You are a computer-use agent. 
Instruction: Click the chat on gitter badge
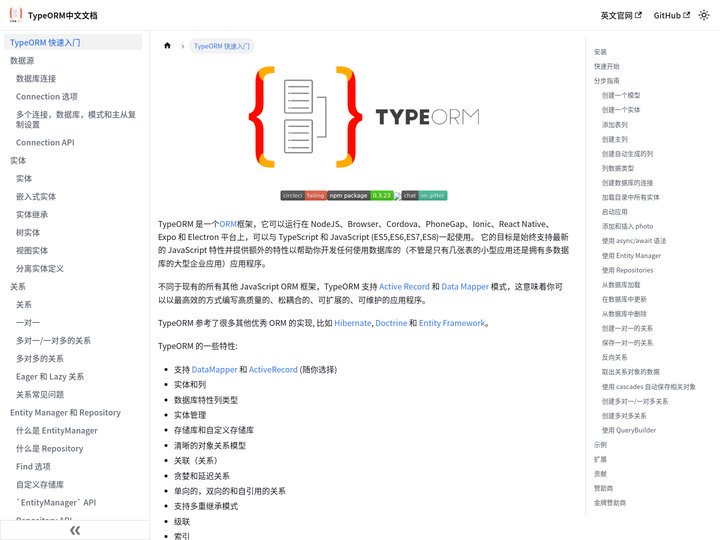pyautogui.click(x=424, y=196)
